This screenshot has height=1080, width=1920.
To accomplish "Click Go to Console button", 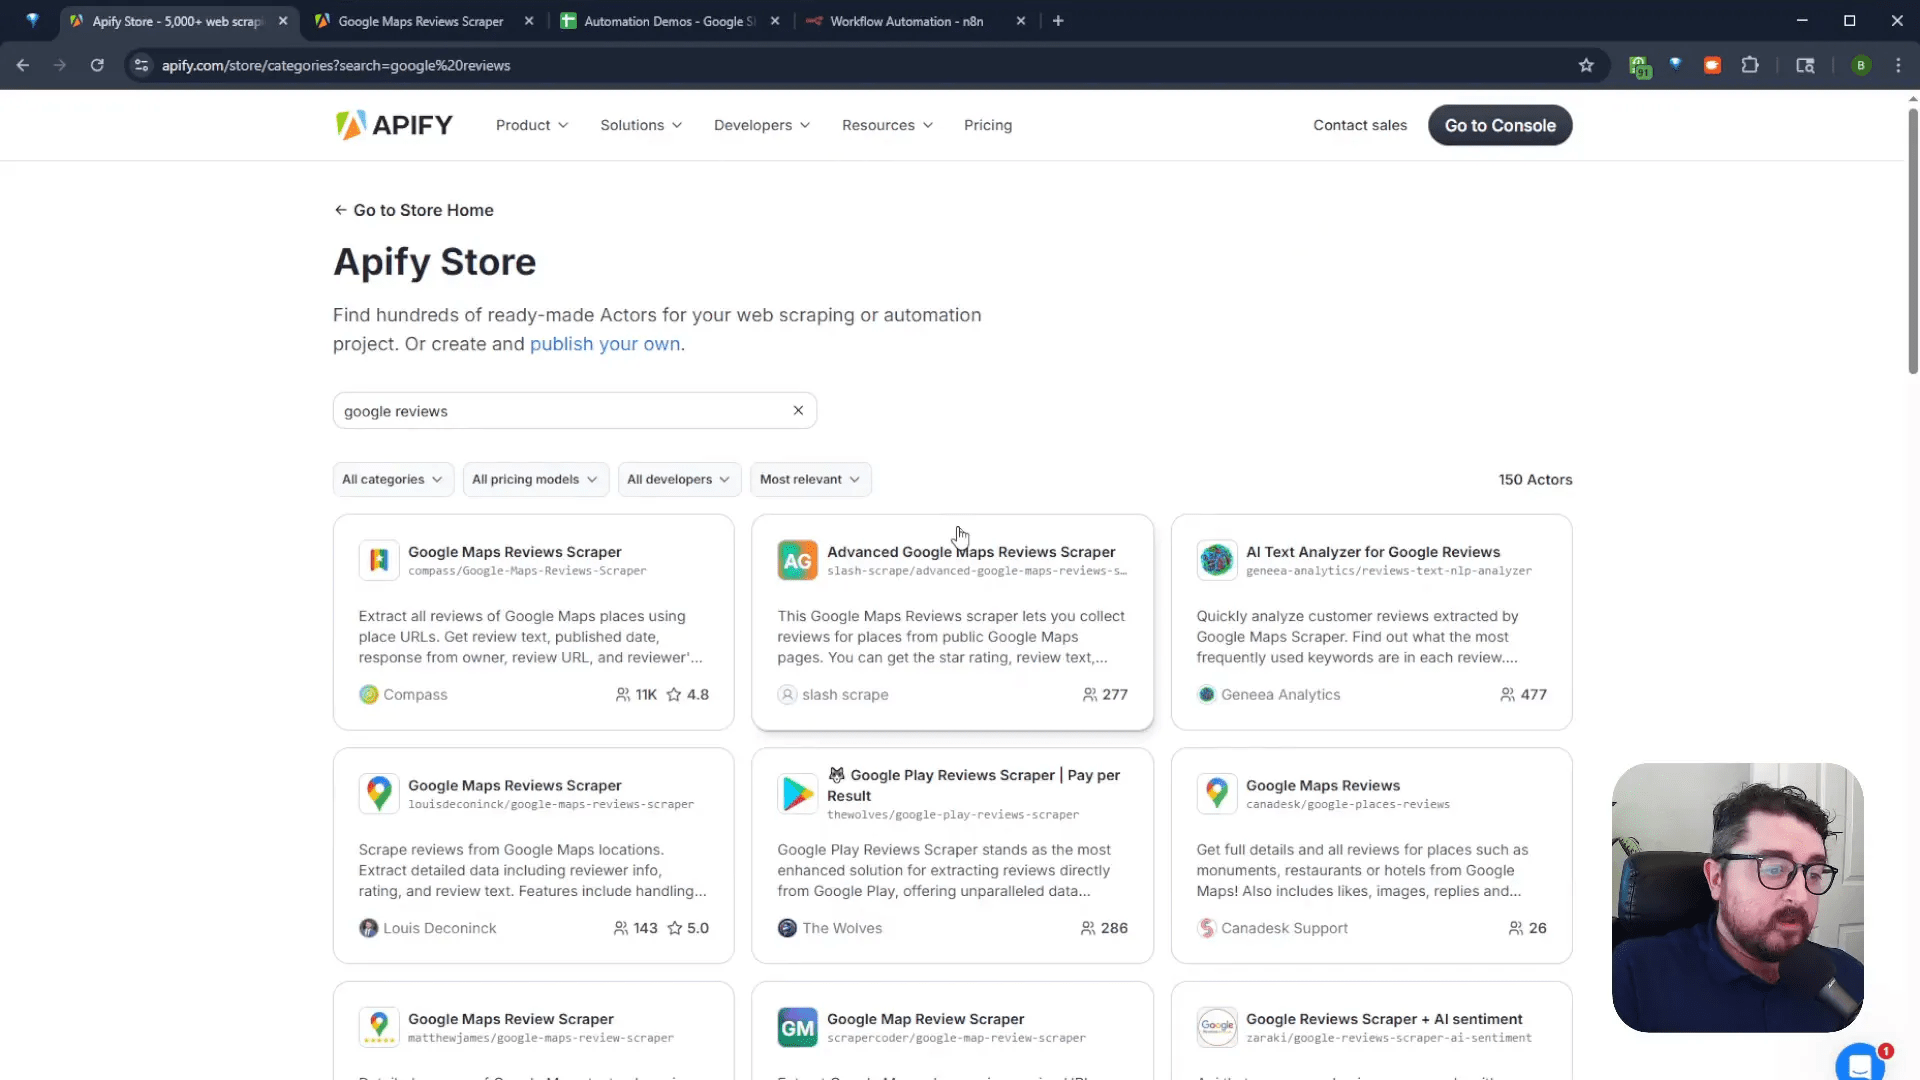I will (1500, 125).
